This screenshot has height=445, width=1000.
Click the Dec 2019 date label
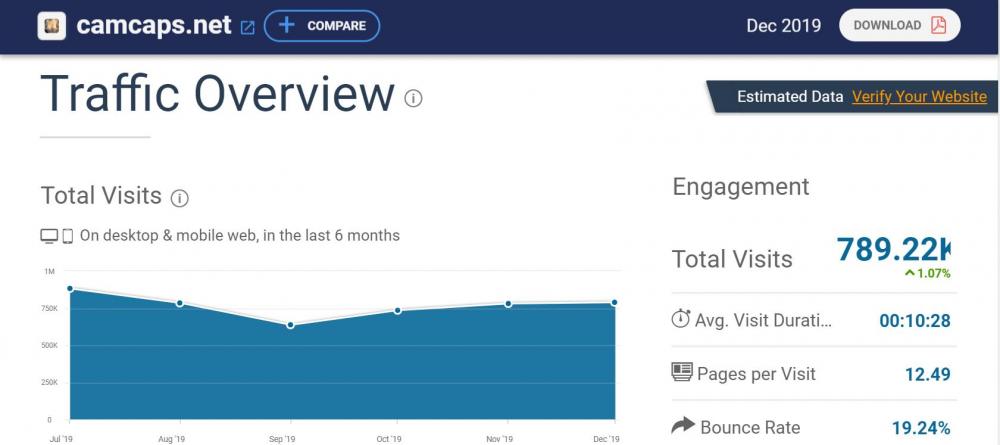(783, 26)
